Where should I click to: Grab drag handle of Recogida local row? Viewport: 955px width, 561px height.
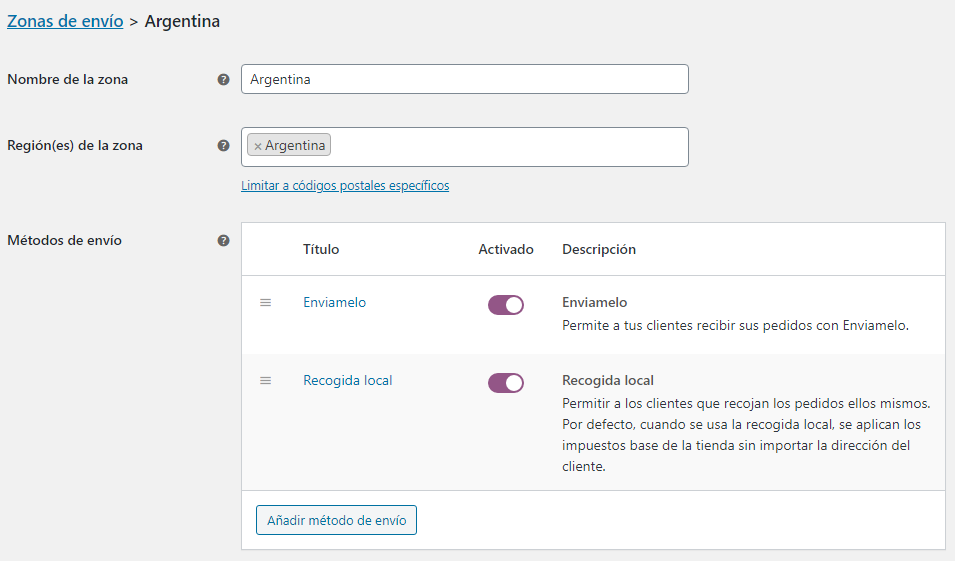266,381
